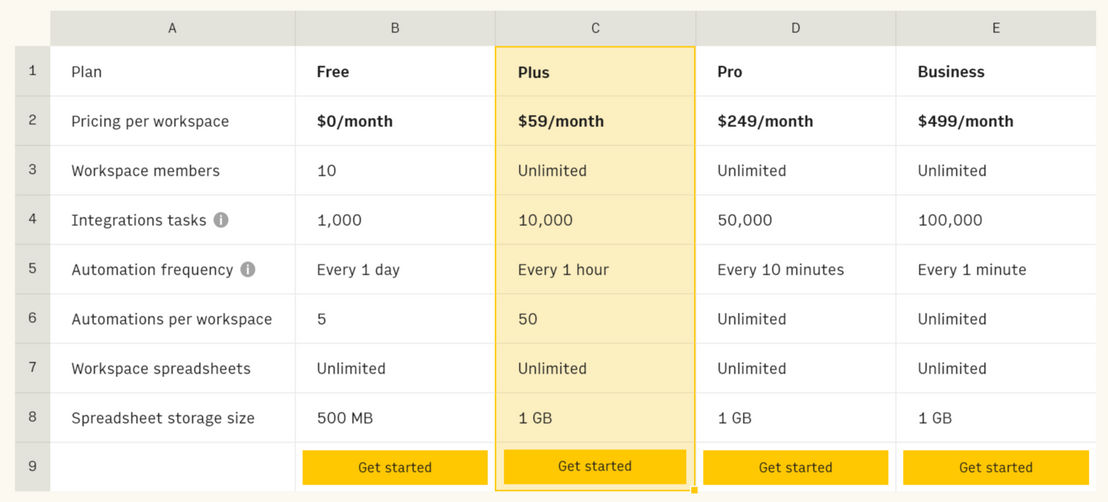Click the 'Free' plan name cell
The height and width of the screenshot is (502, 1108).
click(395, 71)
